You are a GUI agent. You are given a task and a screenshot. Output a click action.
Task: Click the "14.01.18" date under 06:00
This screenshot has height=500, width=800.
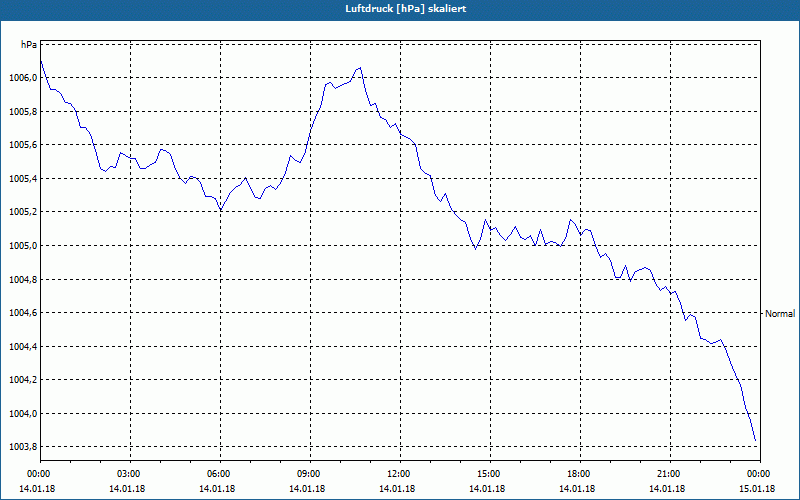pos(217,489)
